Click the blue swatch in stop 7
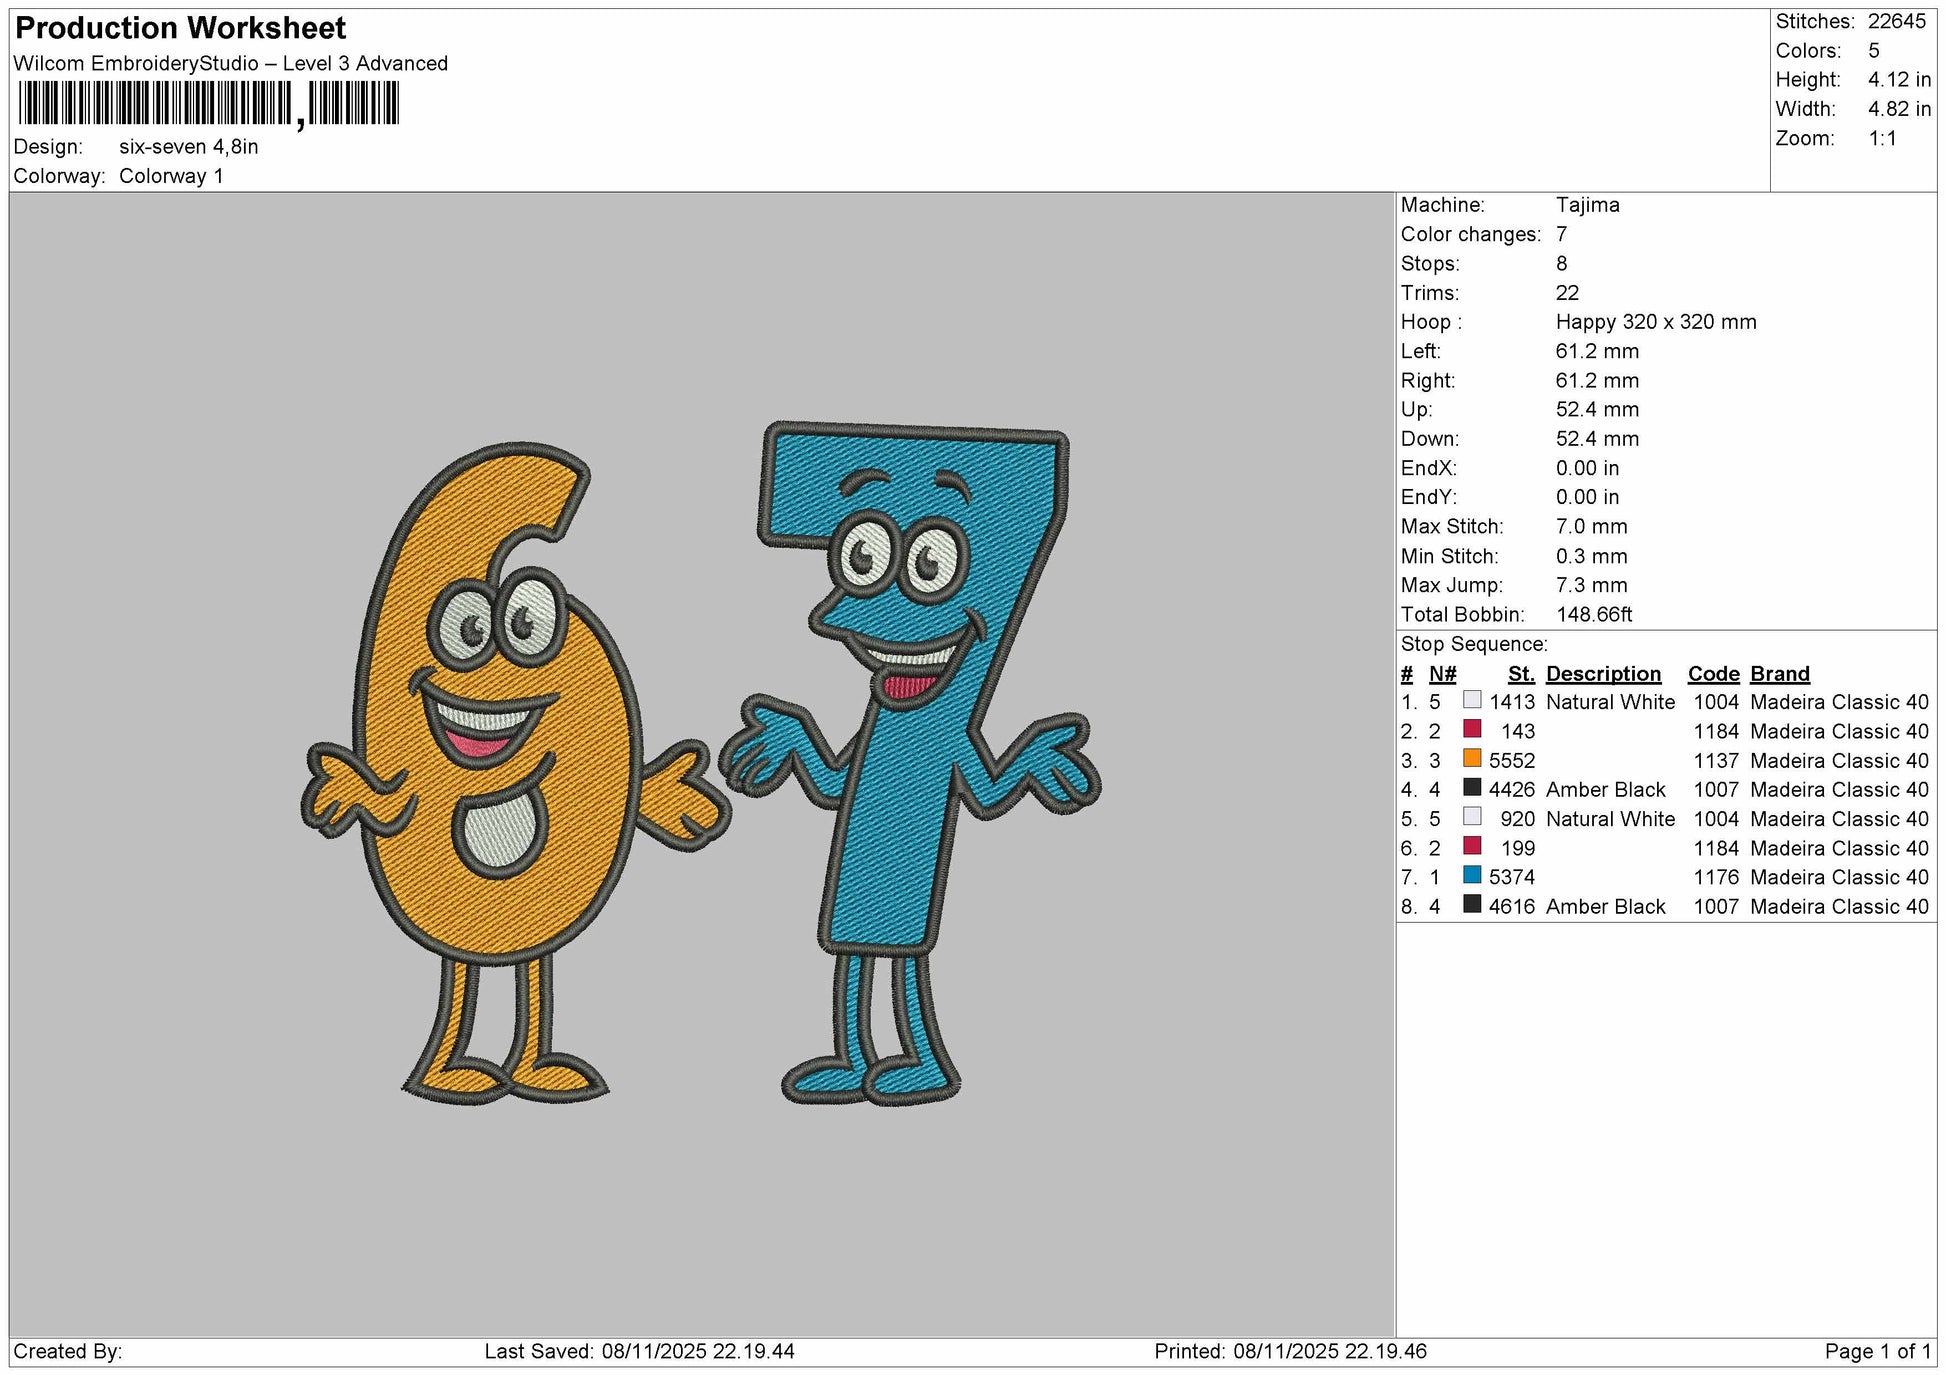Screen dimensions: 1946x1375 pyautogui.click(x=1472, y=875)
